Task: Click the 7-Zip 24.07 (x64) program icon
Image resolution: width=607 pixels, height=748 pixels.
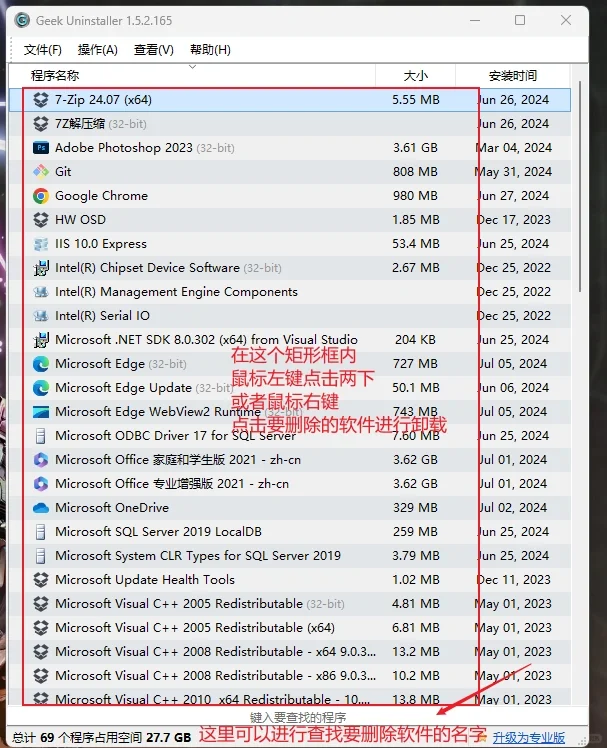Action: point(41,100)
